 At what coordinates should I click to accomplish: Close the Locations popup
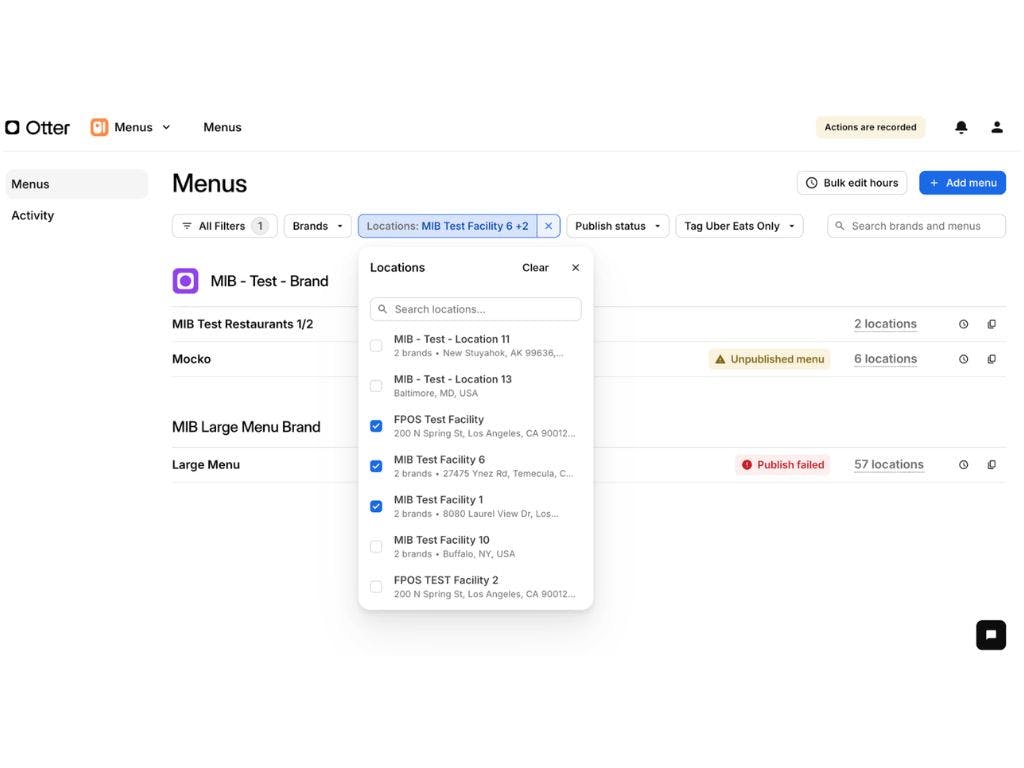point(575,268)
